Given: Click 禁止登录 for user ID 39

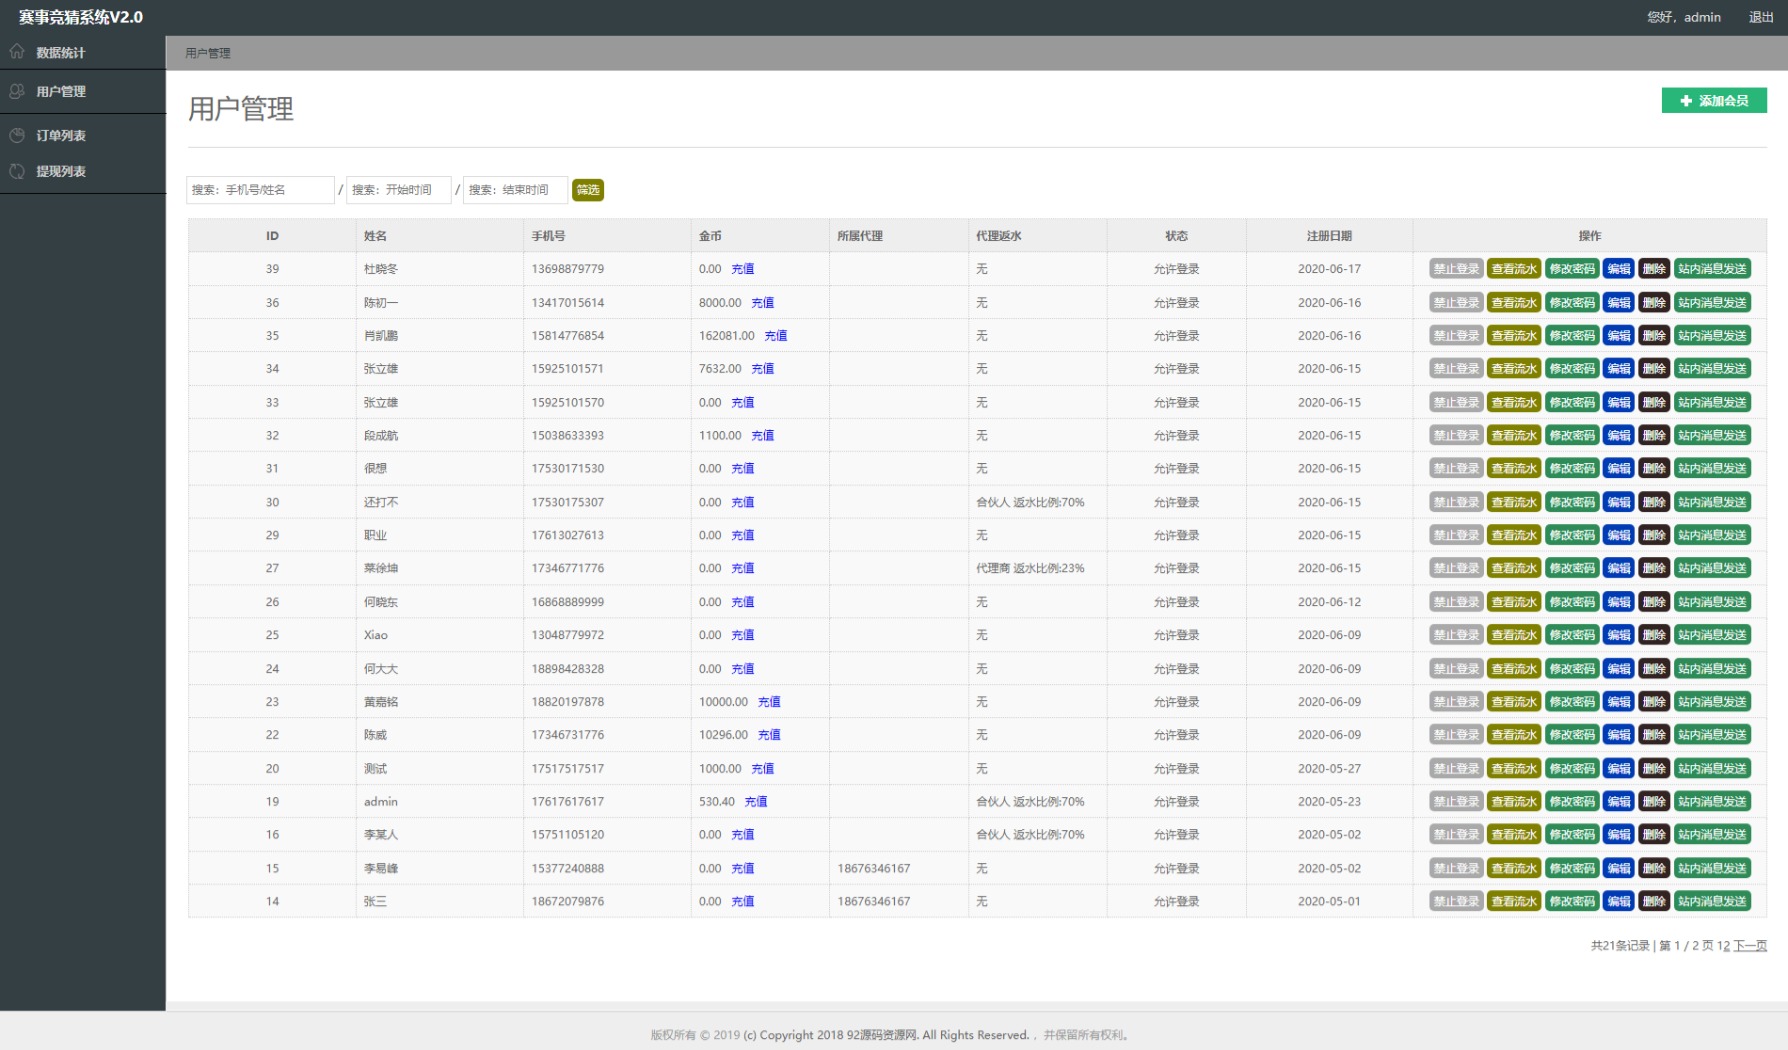Looking at the screenshot, I should click(x=1456, y=269).
